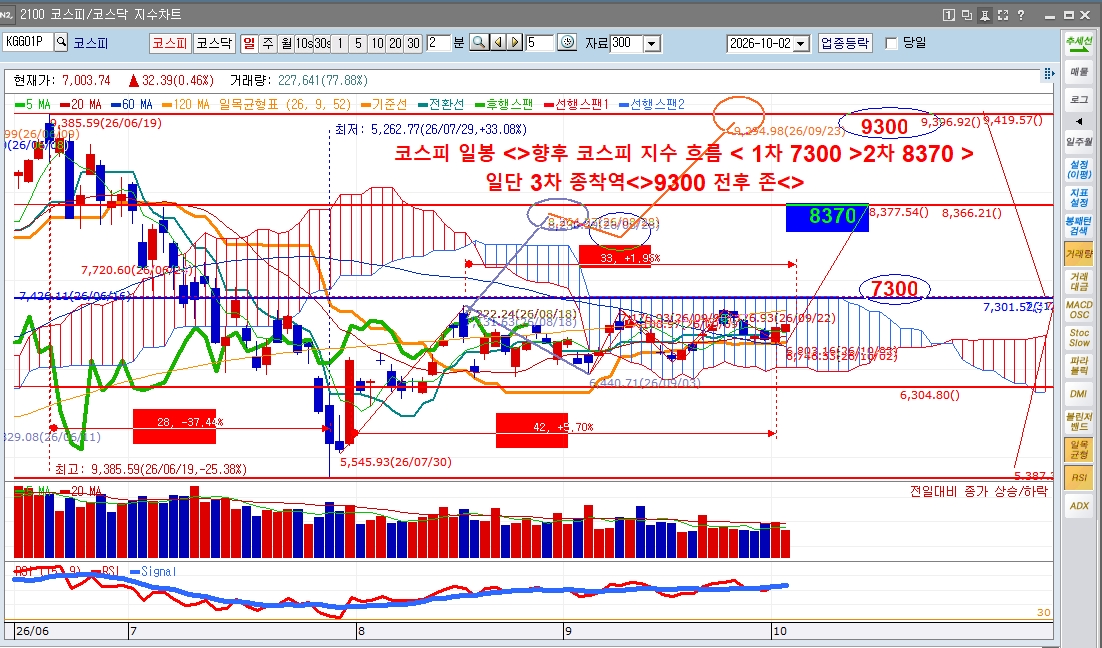Image resolution: width=1102 pixels, height=648 pixels.
Task: Click the 후행스팬 legend label
Action: point(505,104)
